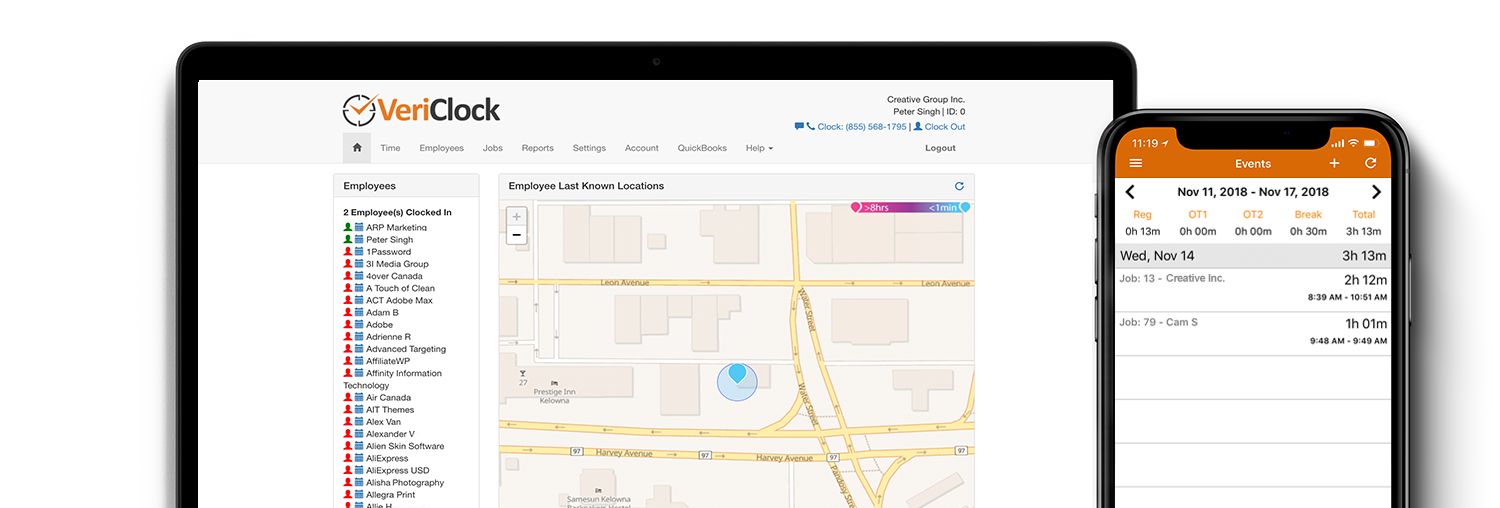1500x508 pixels.
Task: Go to previous week on phone
Action: coord(1130,192)
